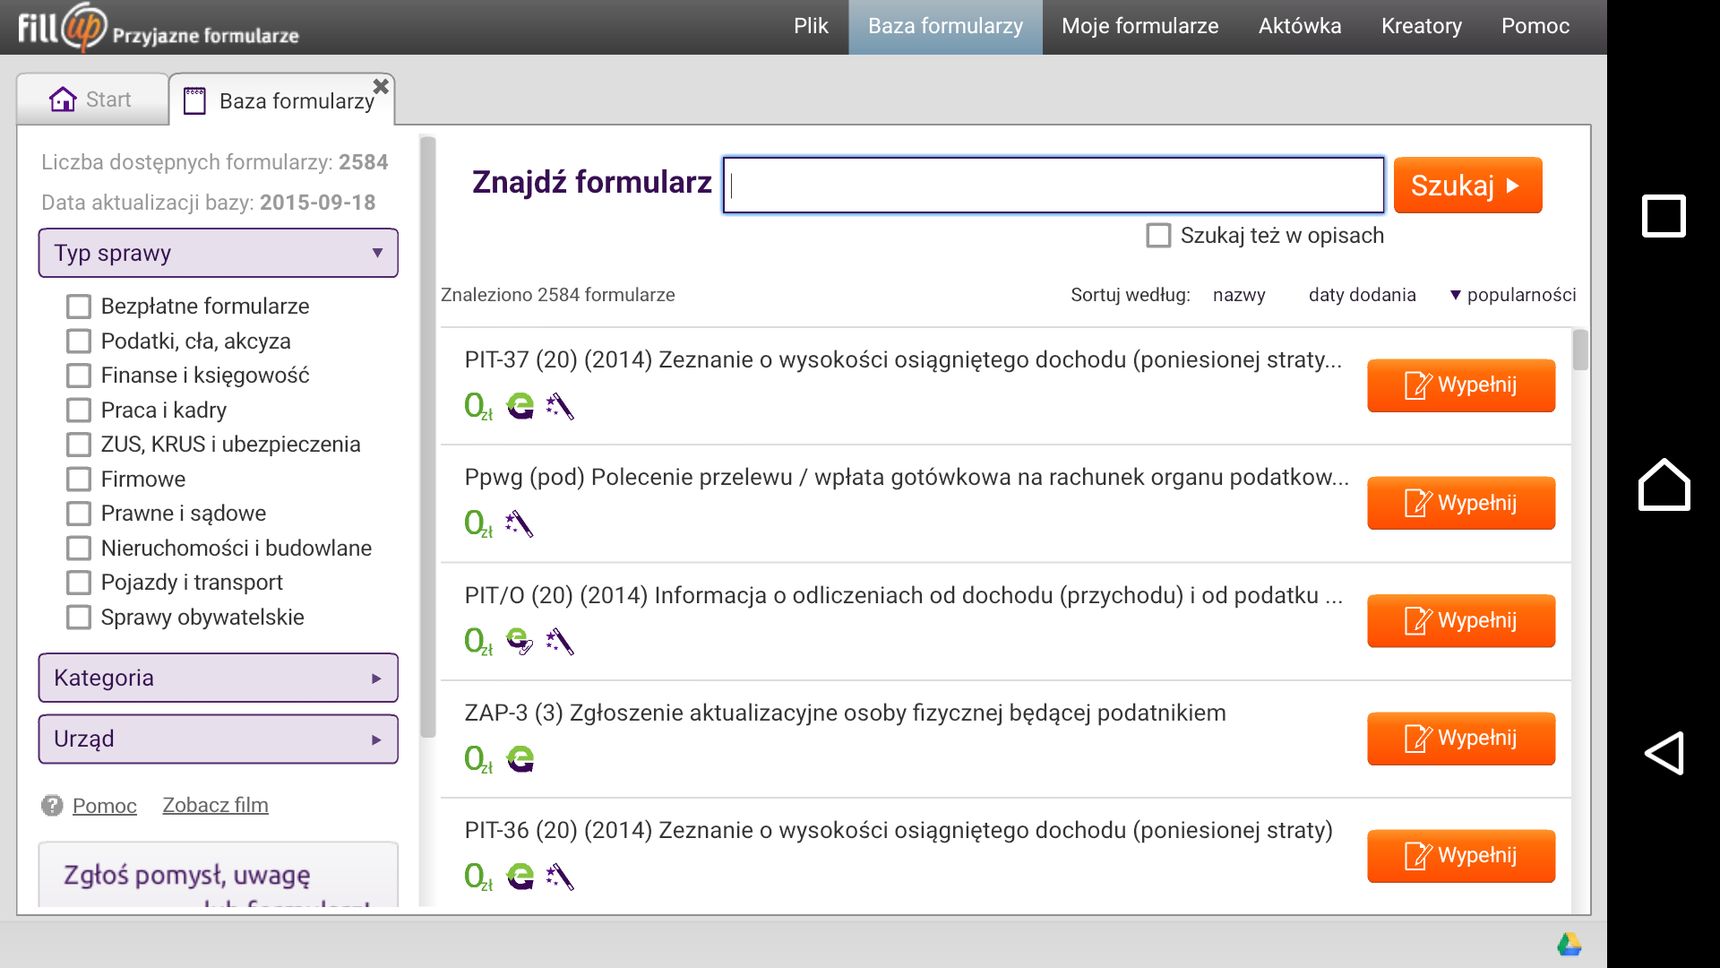Check Podatki, cła, akcyza
The image size is (1720, 968).
click(x=78, y=341)
